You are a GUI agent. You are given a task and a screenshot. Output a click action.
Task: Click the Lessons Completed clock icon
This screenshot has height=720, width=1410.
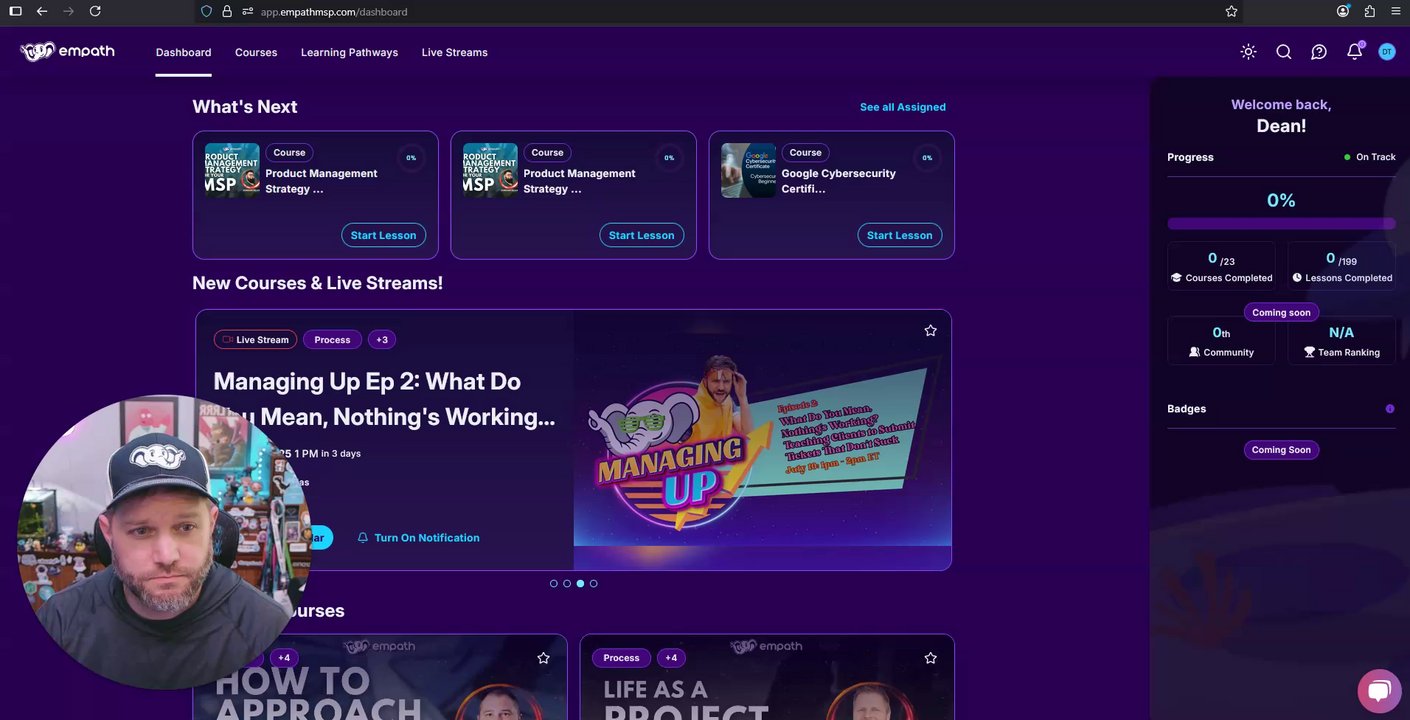coord(1297,278)
